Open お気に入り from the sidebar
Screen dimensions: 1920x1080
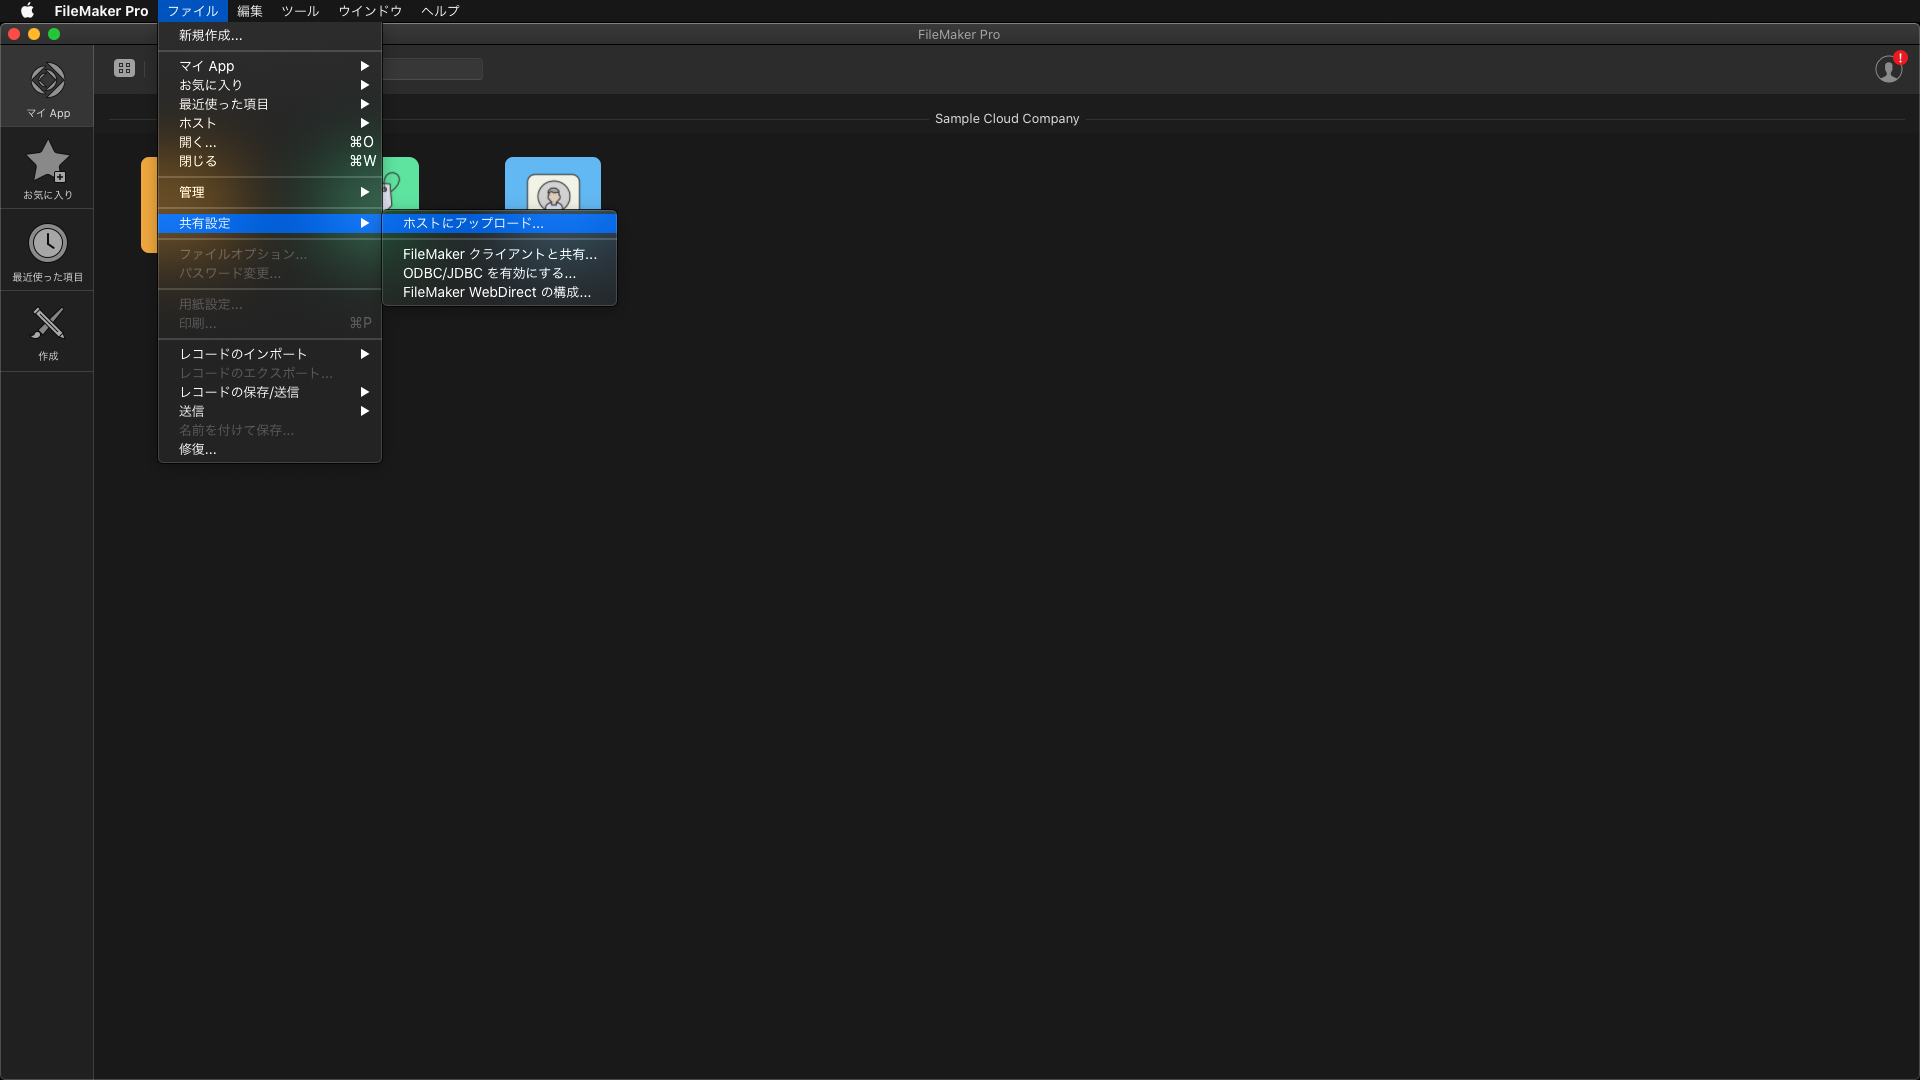tap(47, 170)
